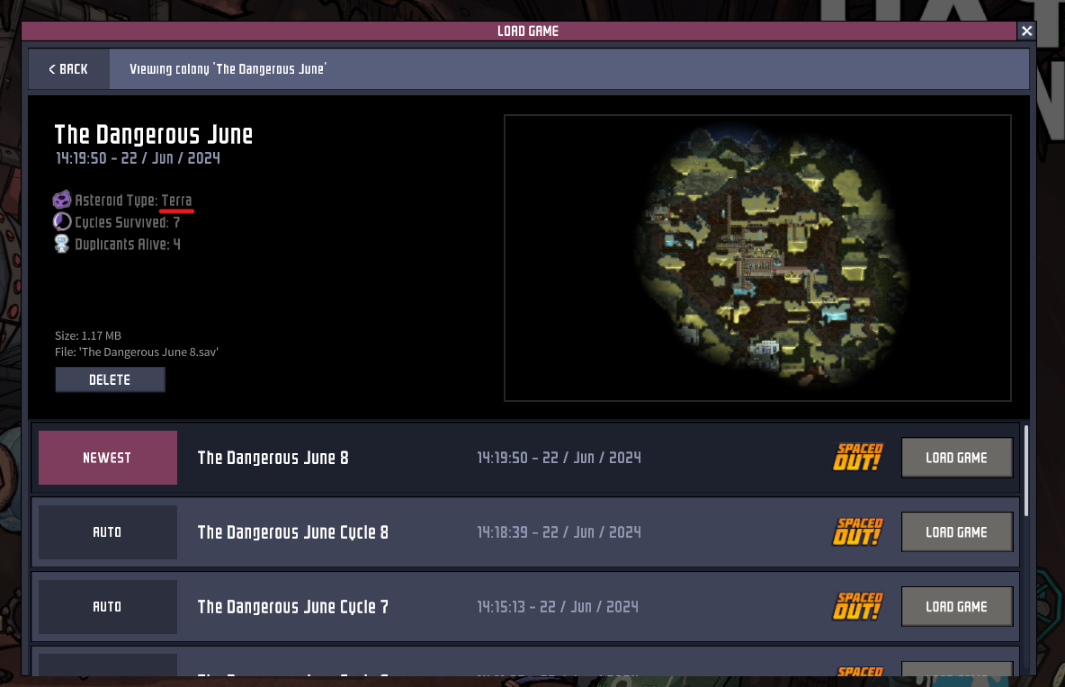Select AUTO tag for Cycle 8 save
1065x687 pixels.
point(107,532)
